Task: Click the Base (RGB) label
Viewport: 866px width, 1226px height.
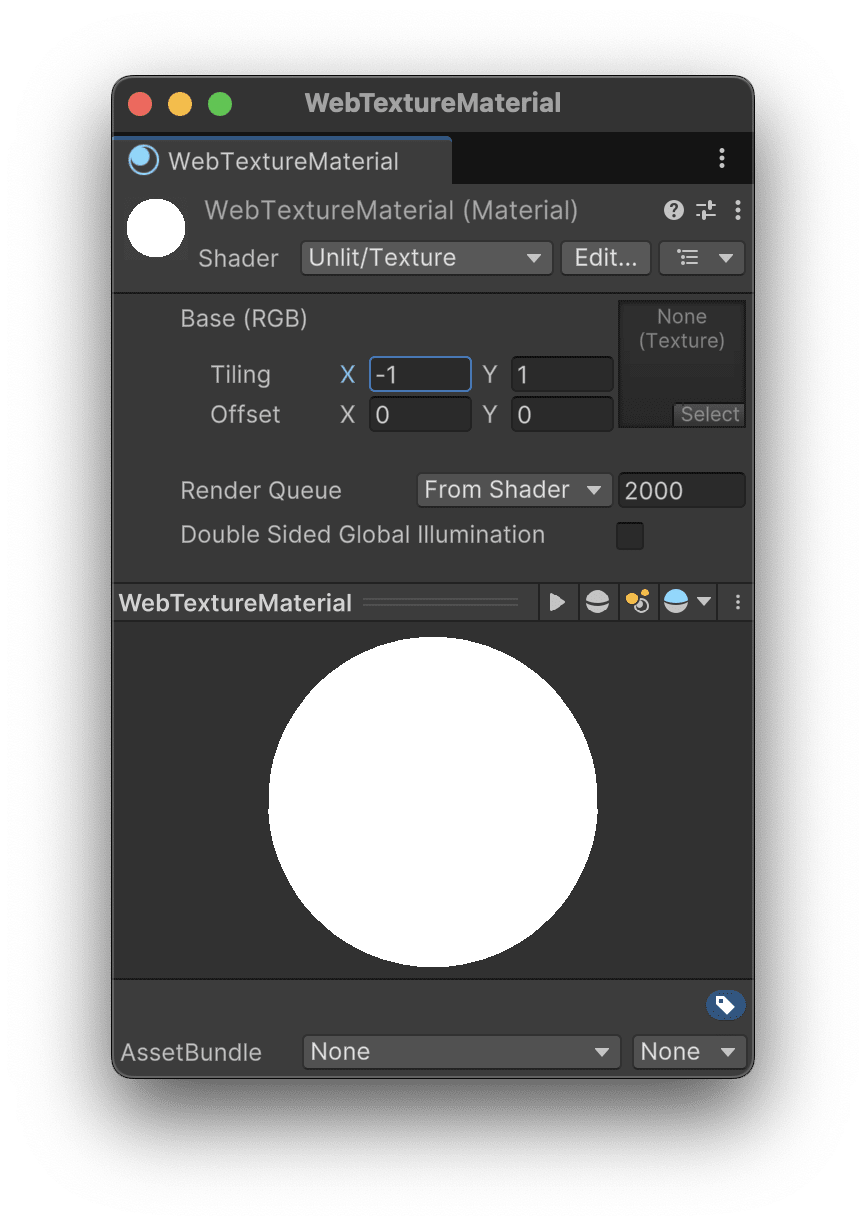Action: tap(244, 319)
